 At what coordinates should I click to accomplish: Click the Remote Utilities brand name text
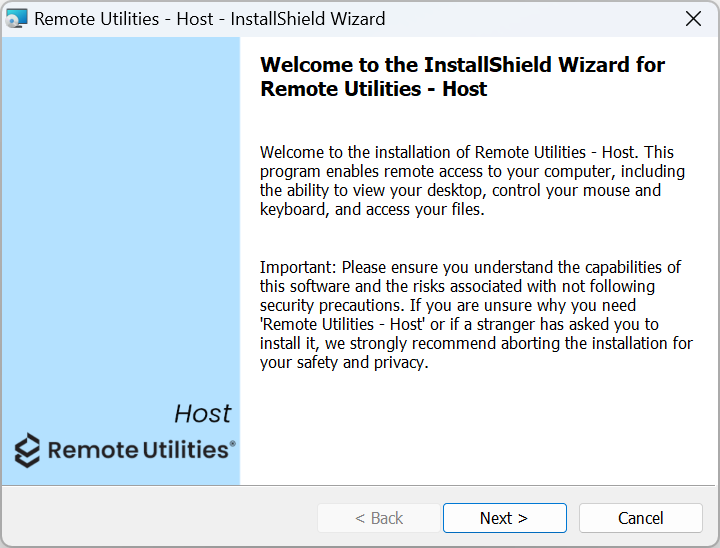click(138, 450)
